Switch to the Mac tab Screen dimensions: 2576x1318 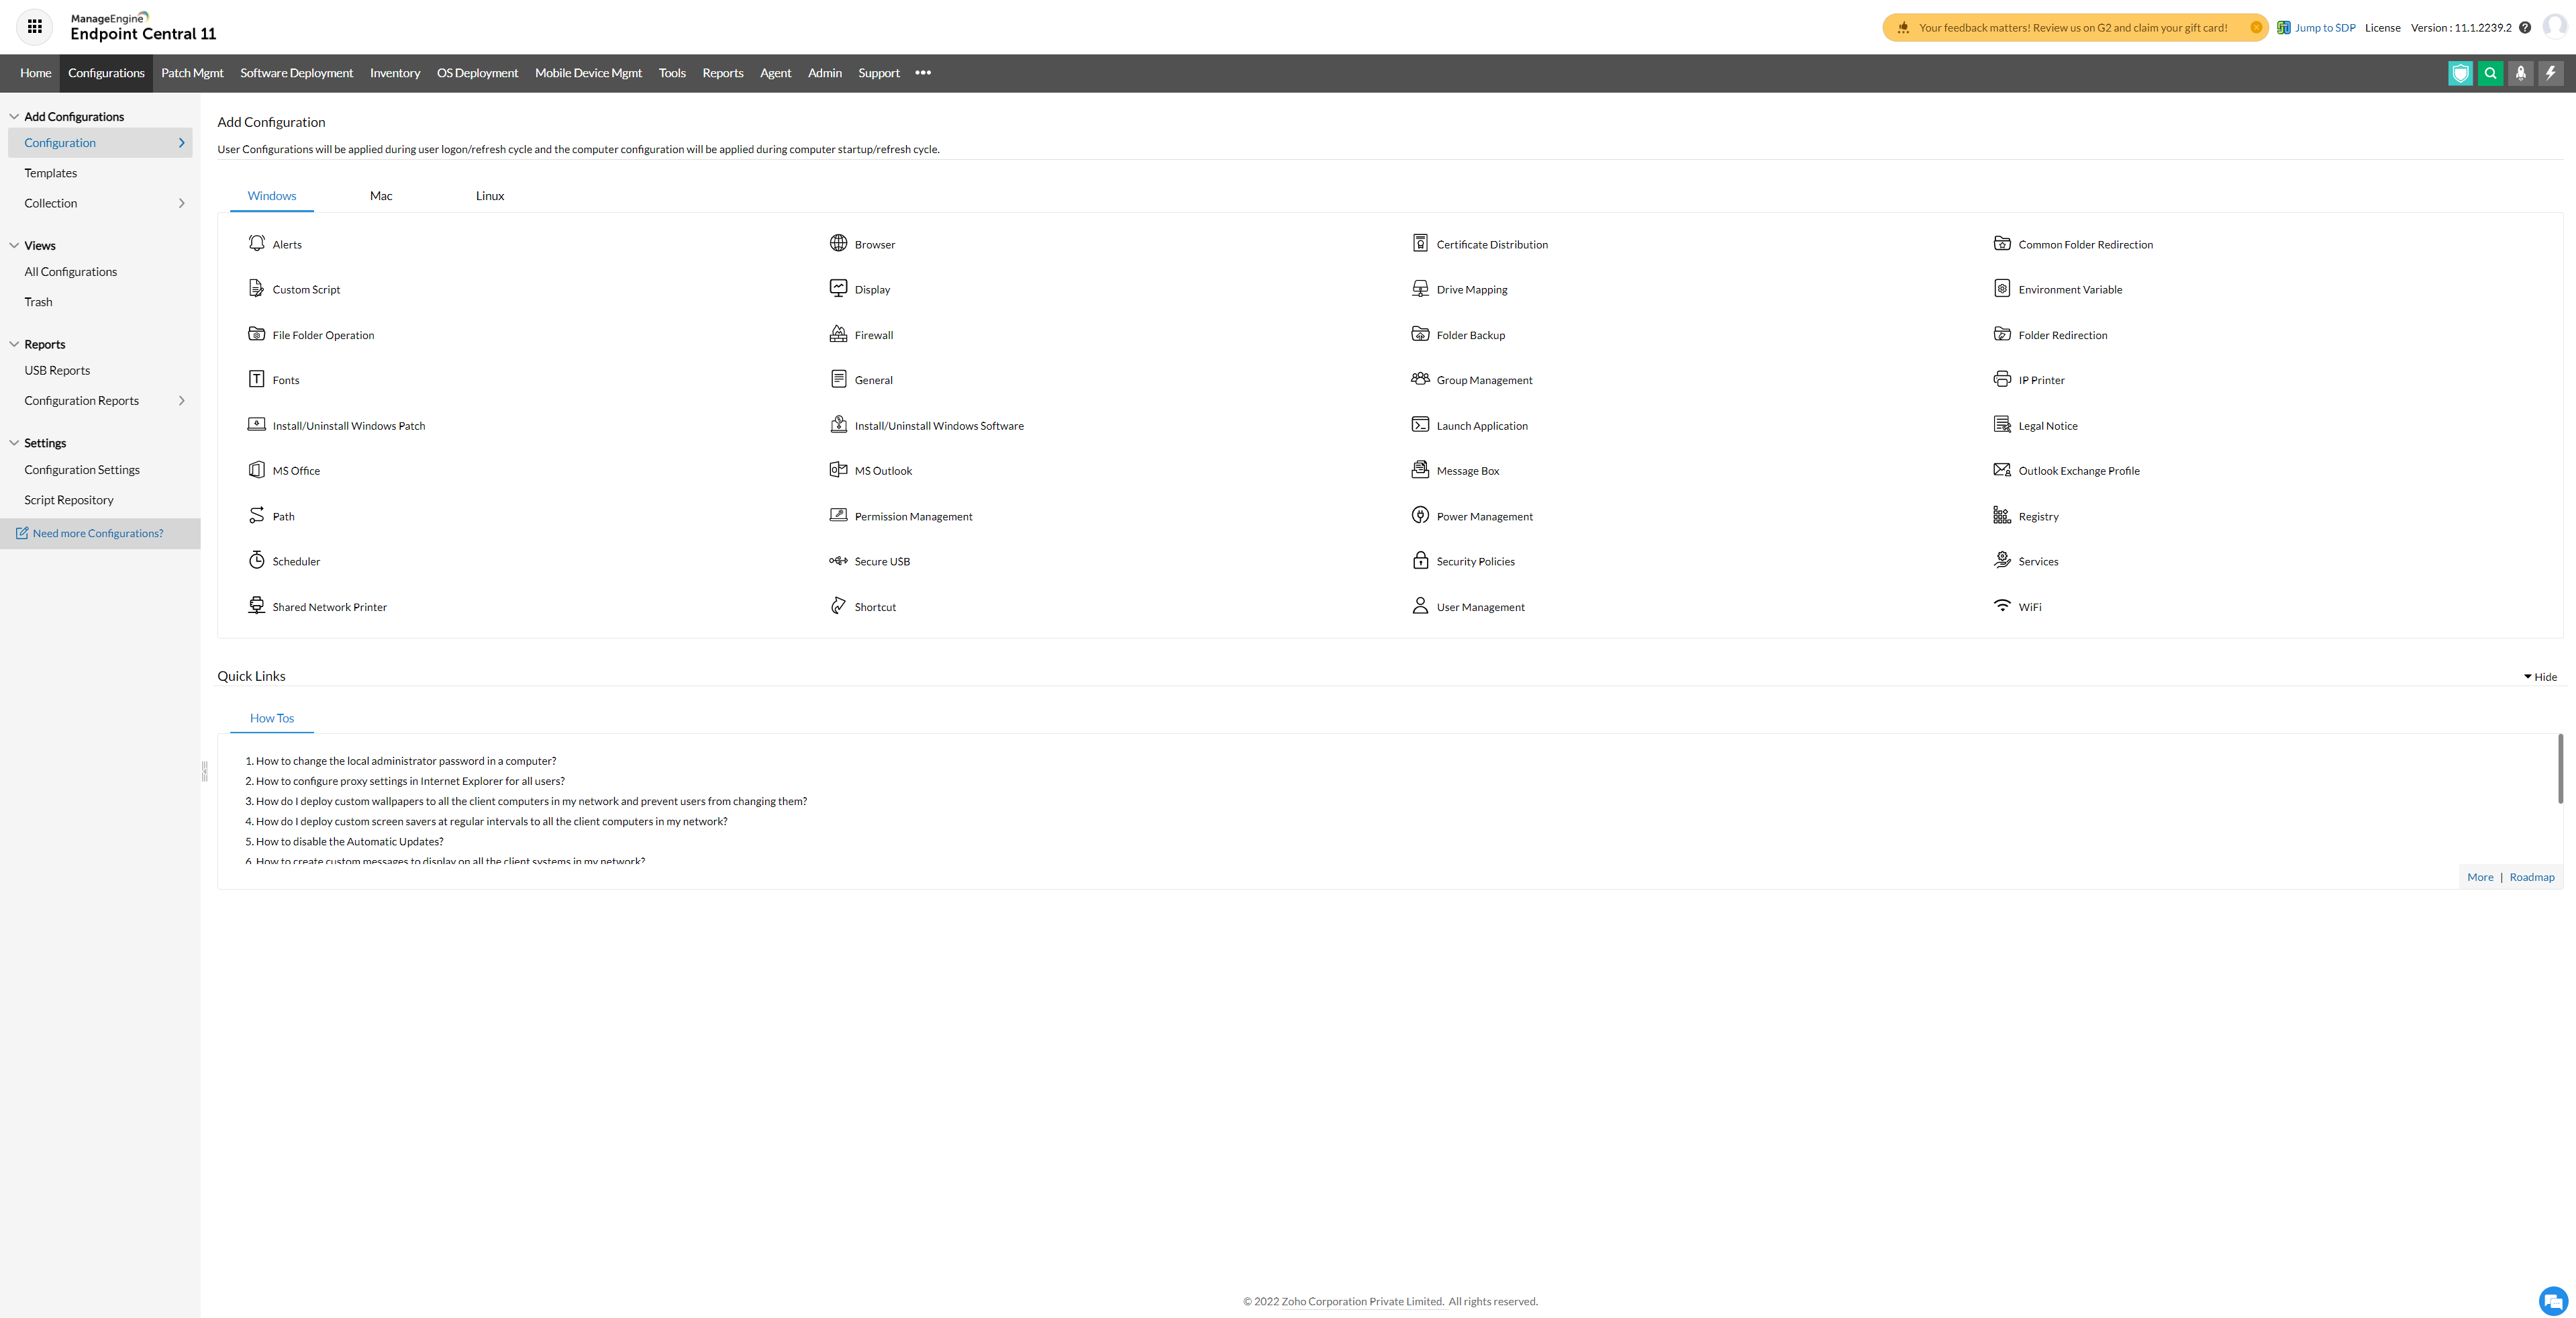coord(381,196)
